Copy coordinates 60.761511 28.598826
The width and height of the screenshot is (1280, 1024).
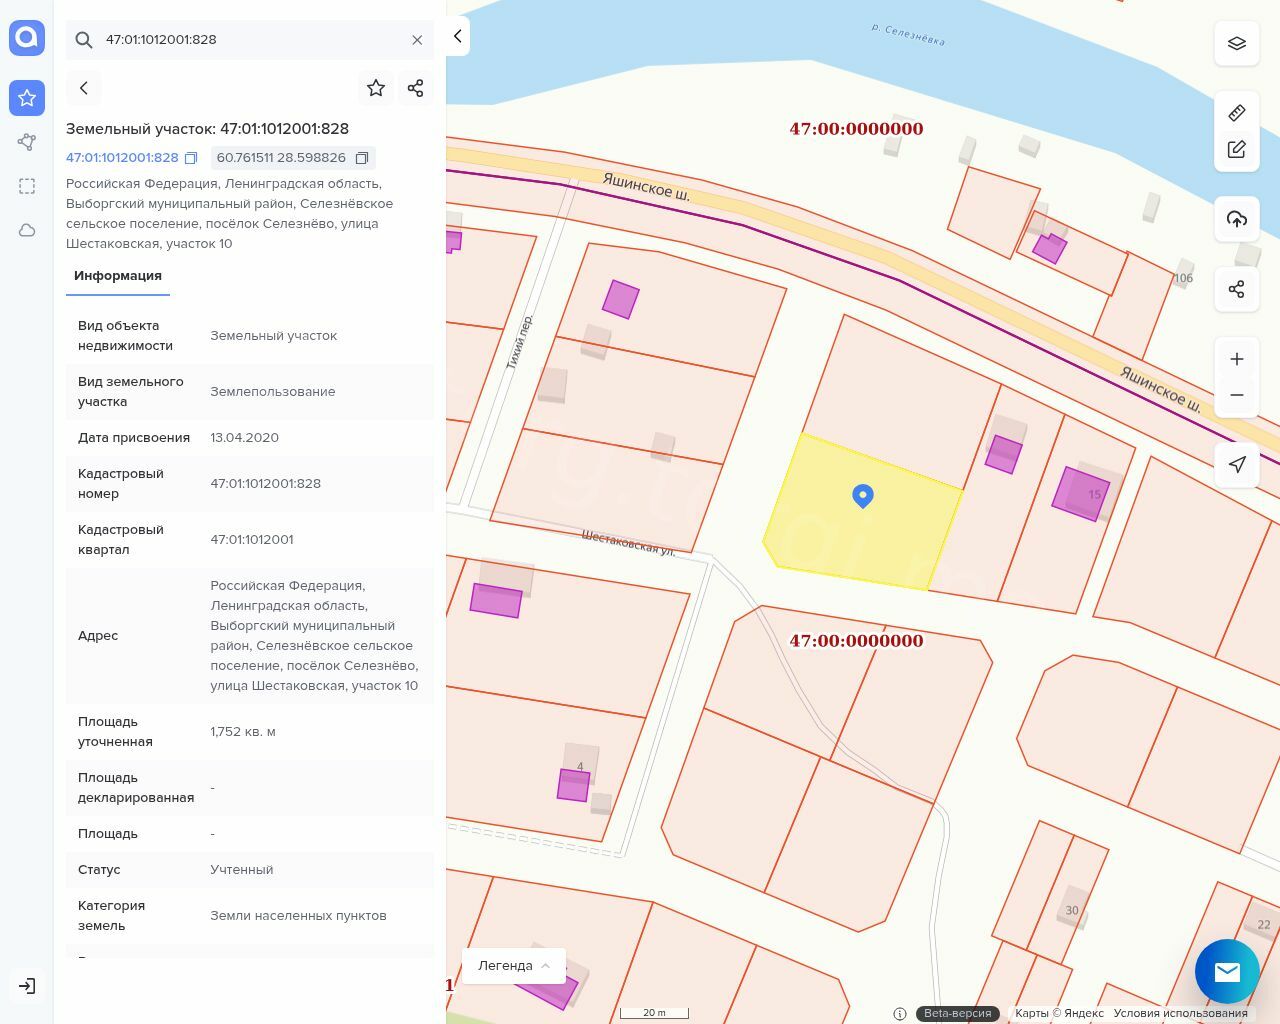(x=362, y=158)
